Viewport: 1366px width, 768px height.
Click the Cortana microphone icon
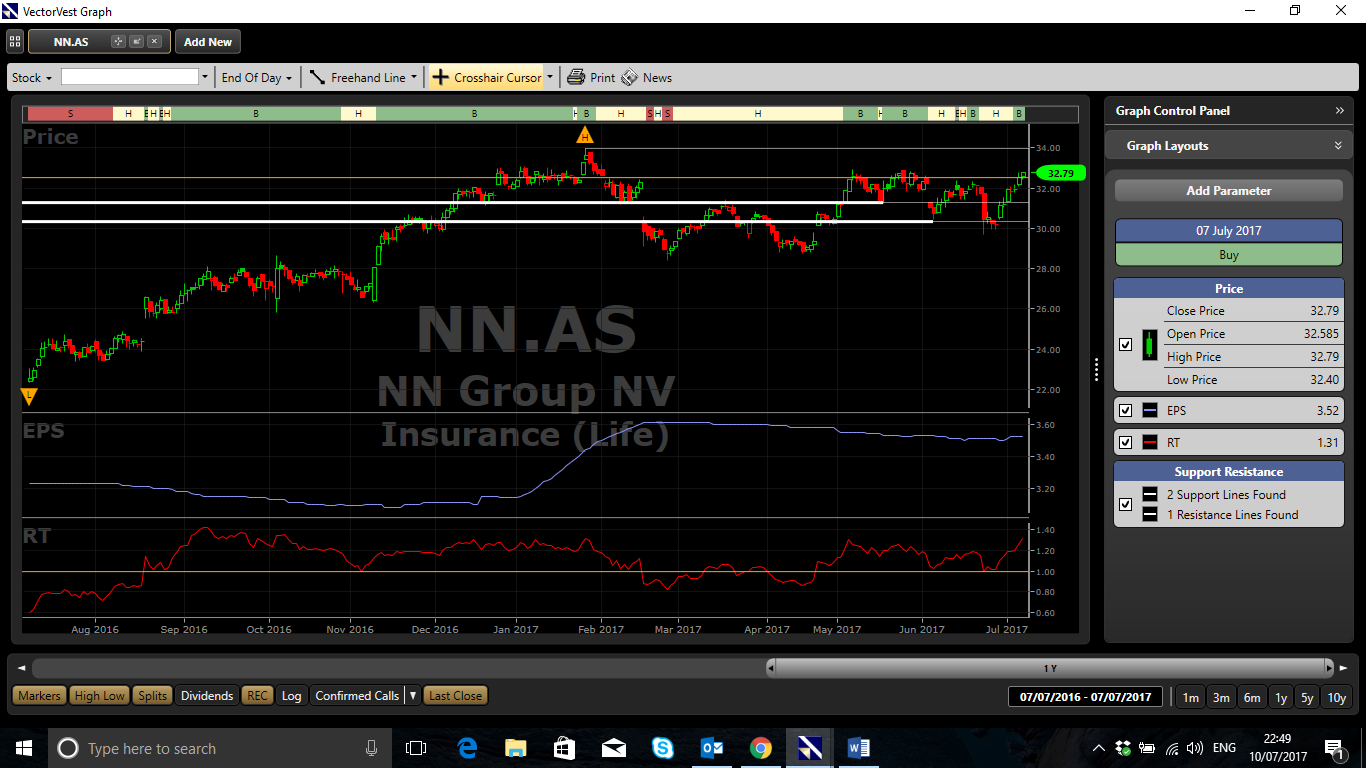372,748
